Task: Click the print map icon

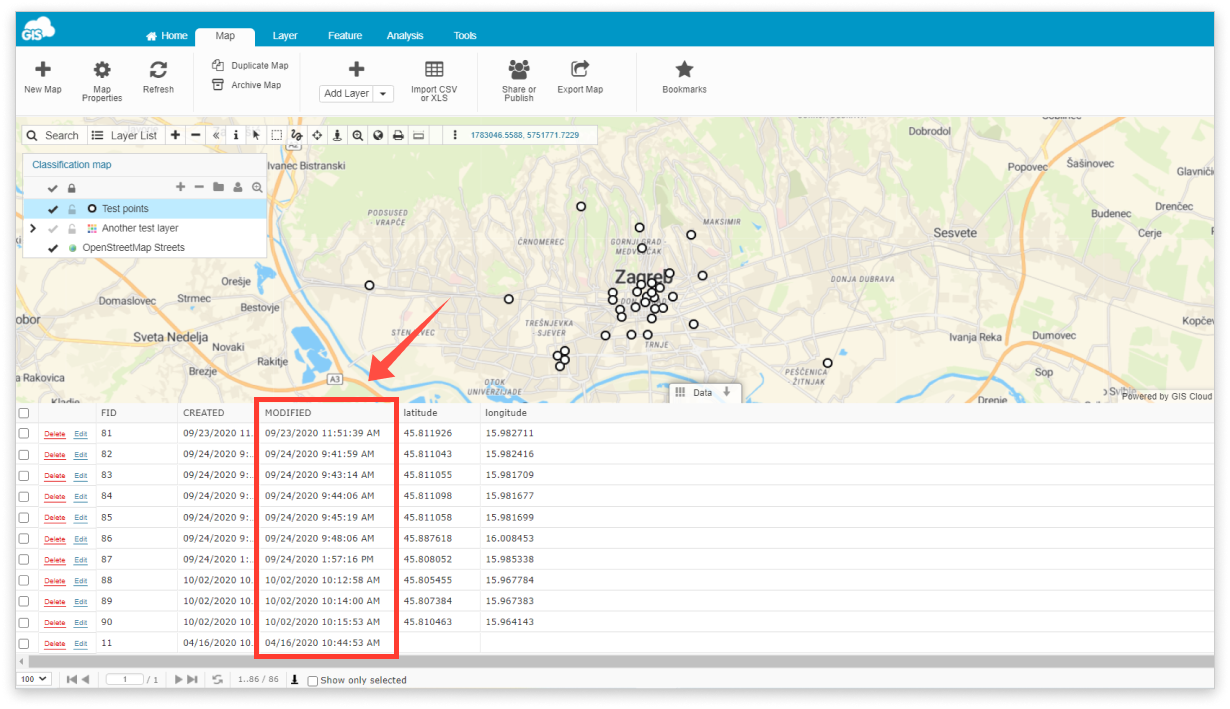Action: [398, 135]
